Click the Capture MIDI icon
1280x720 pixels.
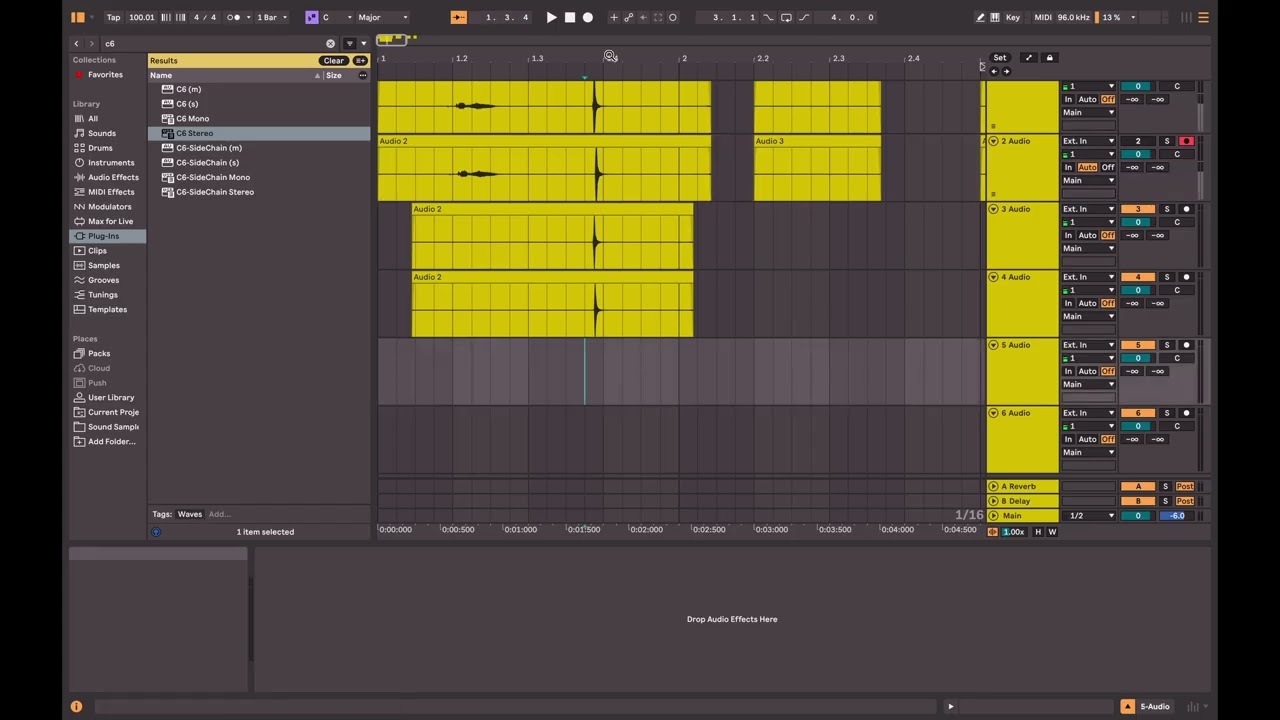657,17
